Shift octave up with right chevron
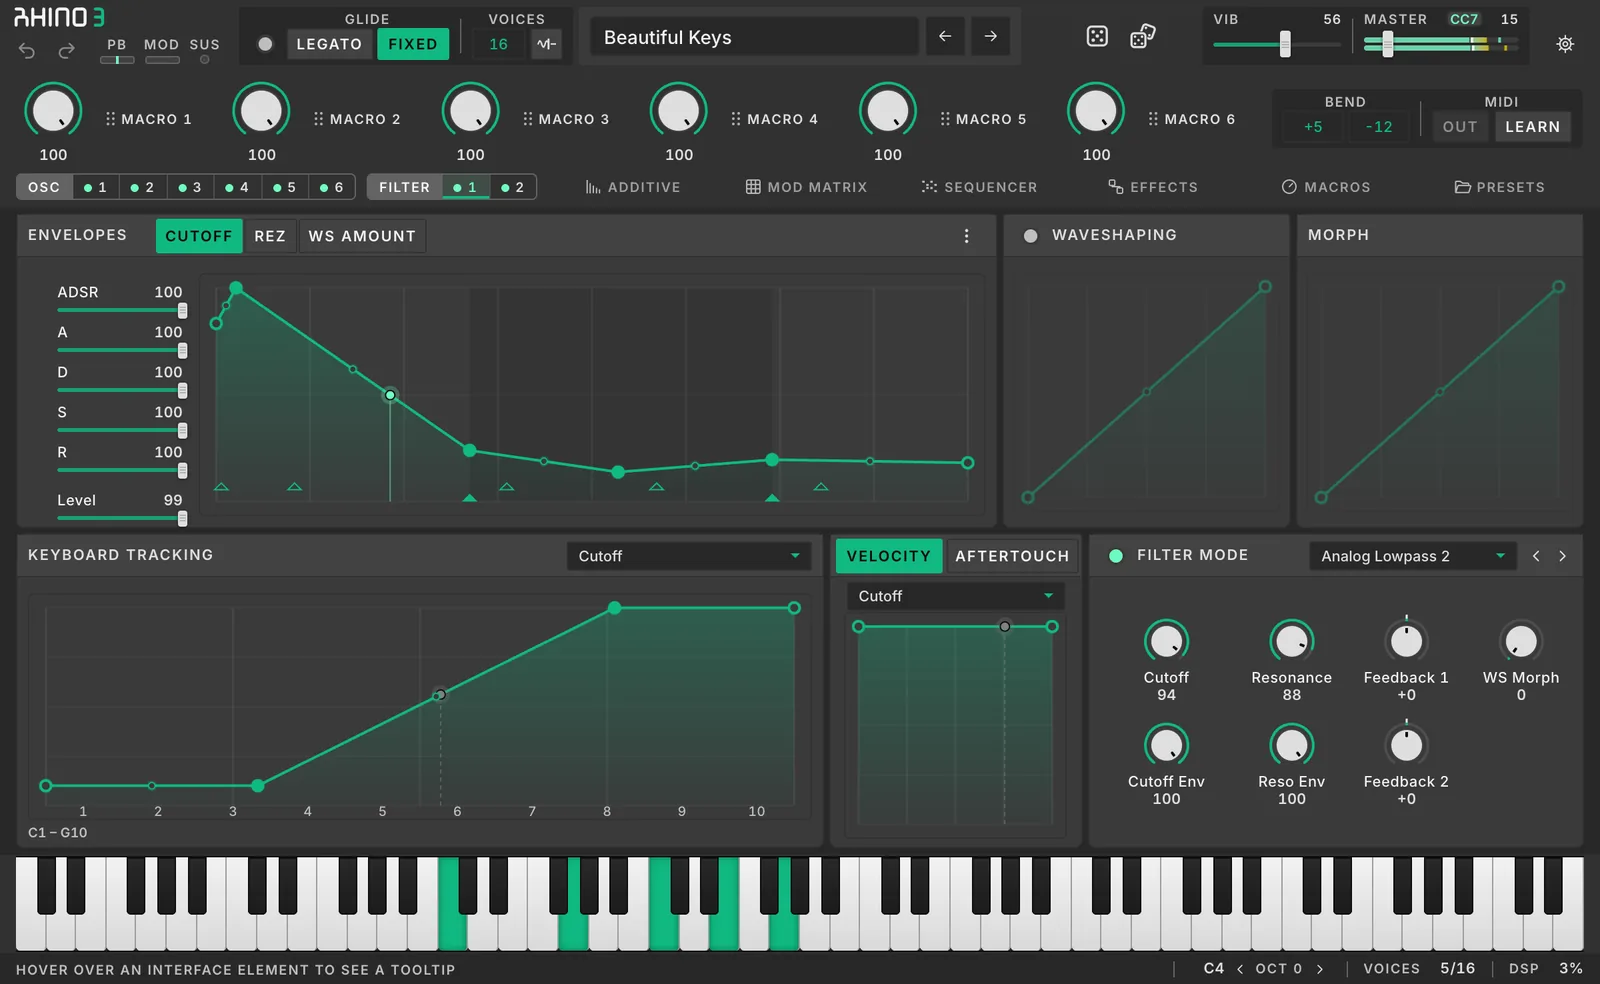The height and width of the screenshot is (984, 1600). 1320,969
